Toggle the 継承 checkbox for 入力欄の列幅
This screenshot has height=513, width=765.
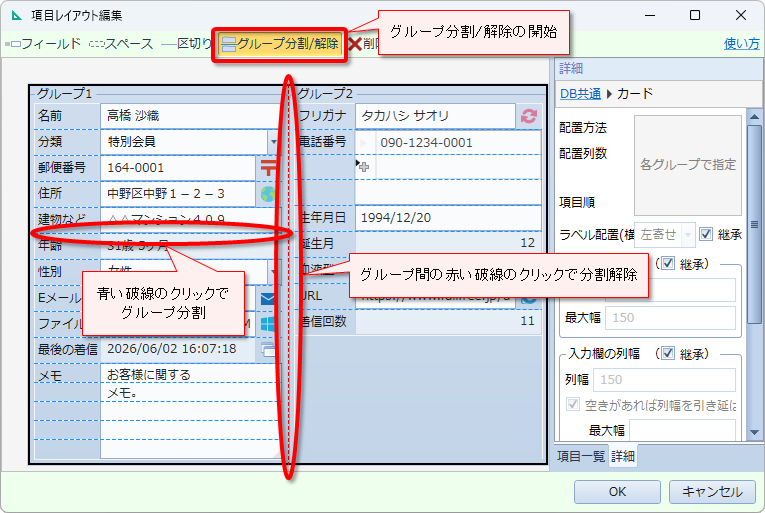click(668, 353)
